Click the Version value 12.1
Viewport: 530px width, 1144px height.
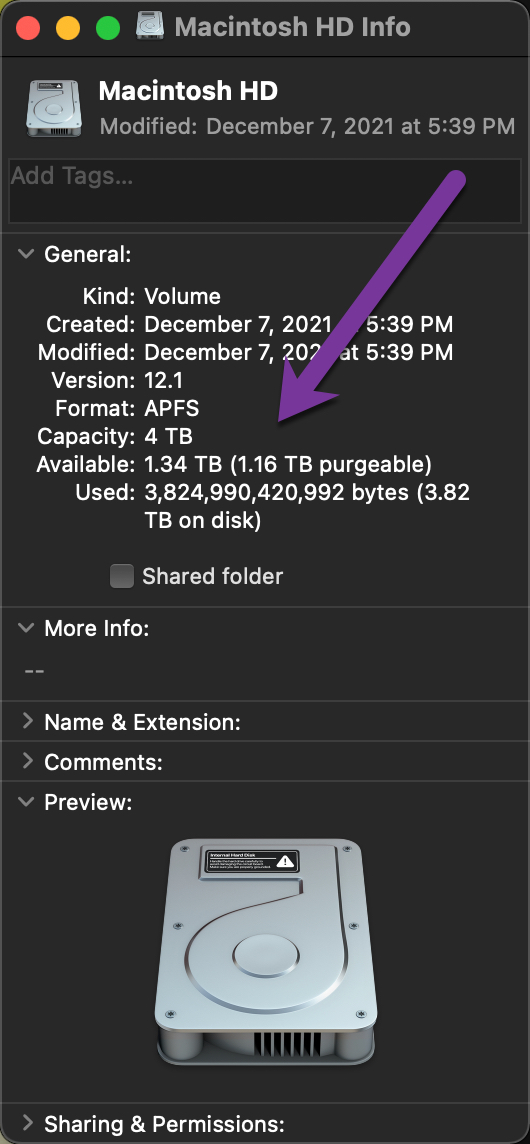point(164,380)
